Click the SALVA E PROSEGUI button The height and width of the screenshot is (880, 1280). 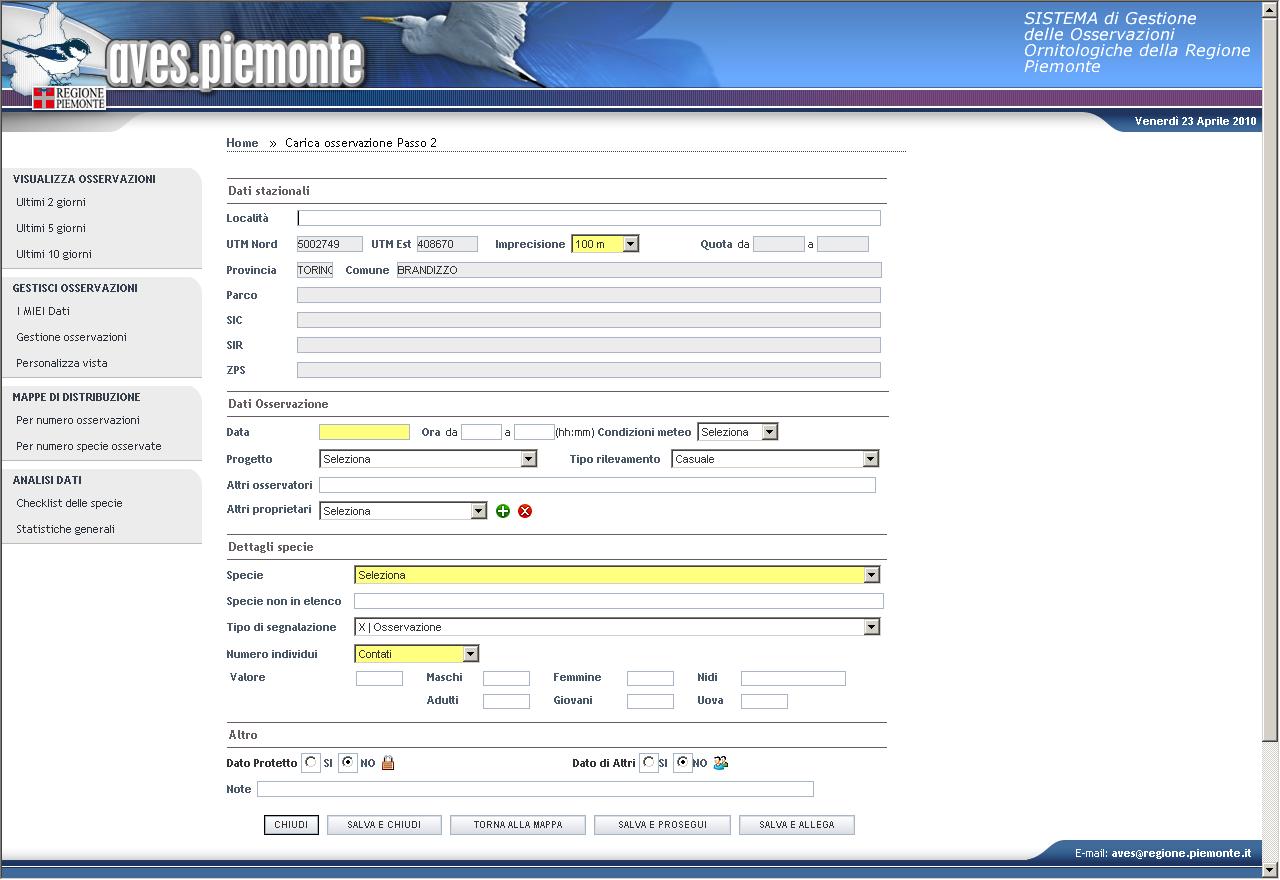tap(662, 825)
